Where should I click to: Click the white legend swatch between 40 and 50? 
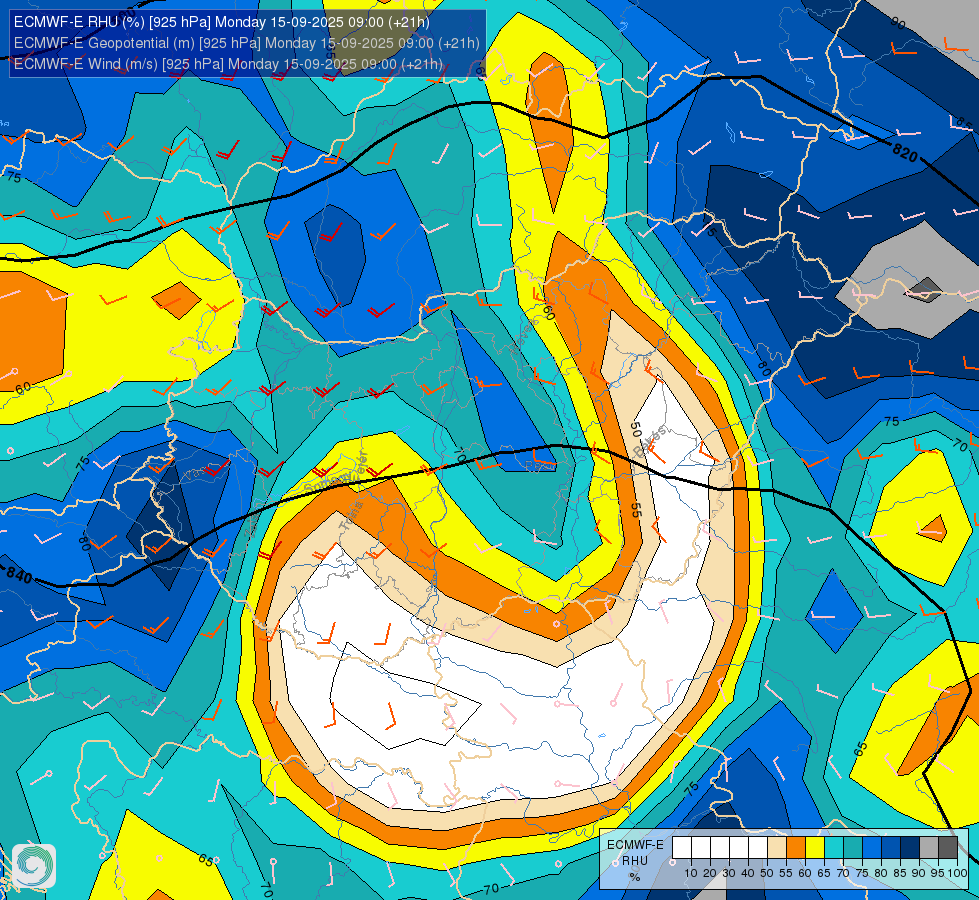pyautogui.click(x=757, y=848)
